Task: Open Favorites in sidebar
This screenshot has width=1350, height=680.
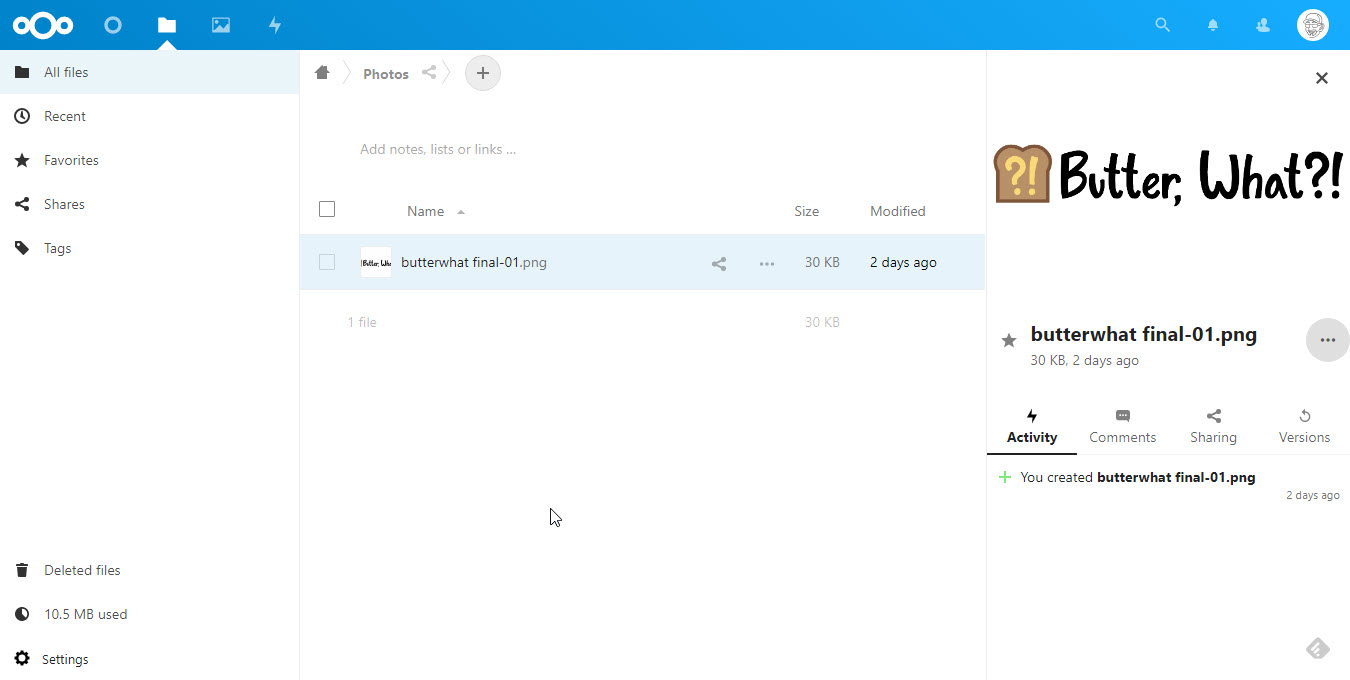Action: (149, 160)
